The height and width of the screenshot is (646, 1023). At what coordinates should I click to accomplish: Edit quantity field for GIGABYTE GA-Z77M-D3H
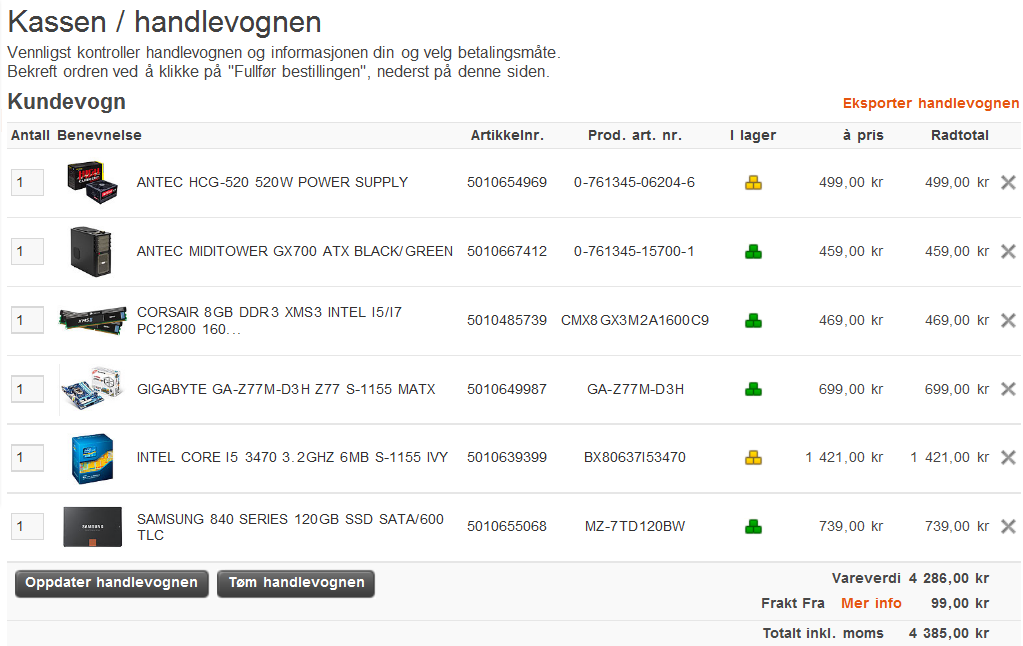[x=27, y=389]
